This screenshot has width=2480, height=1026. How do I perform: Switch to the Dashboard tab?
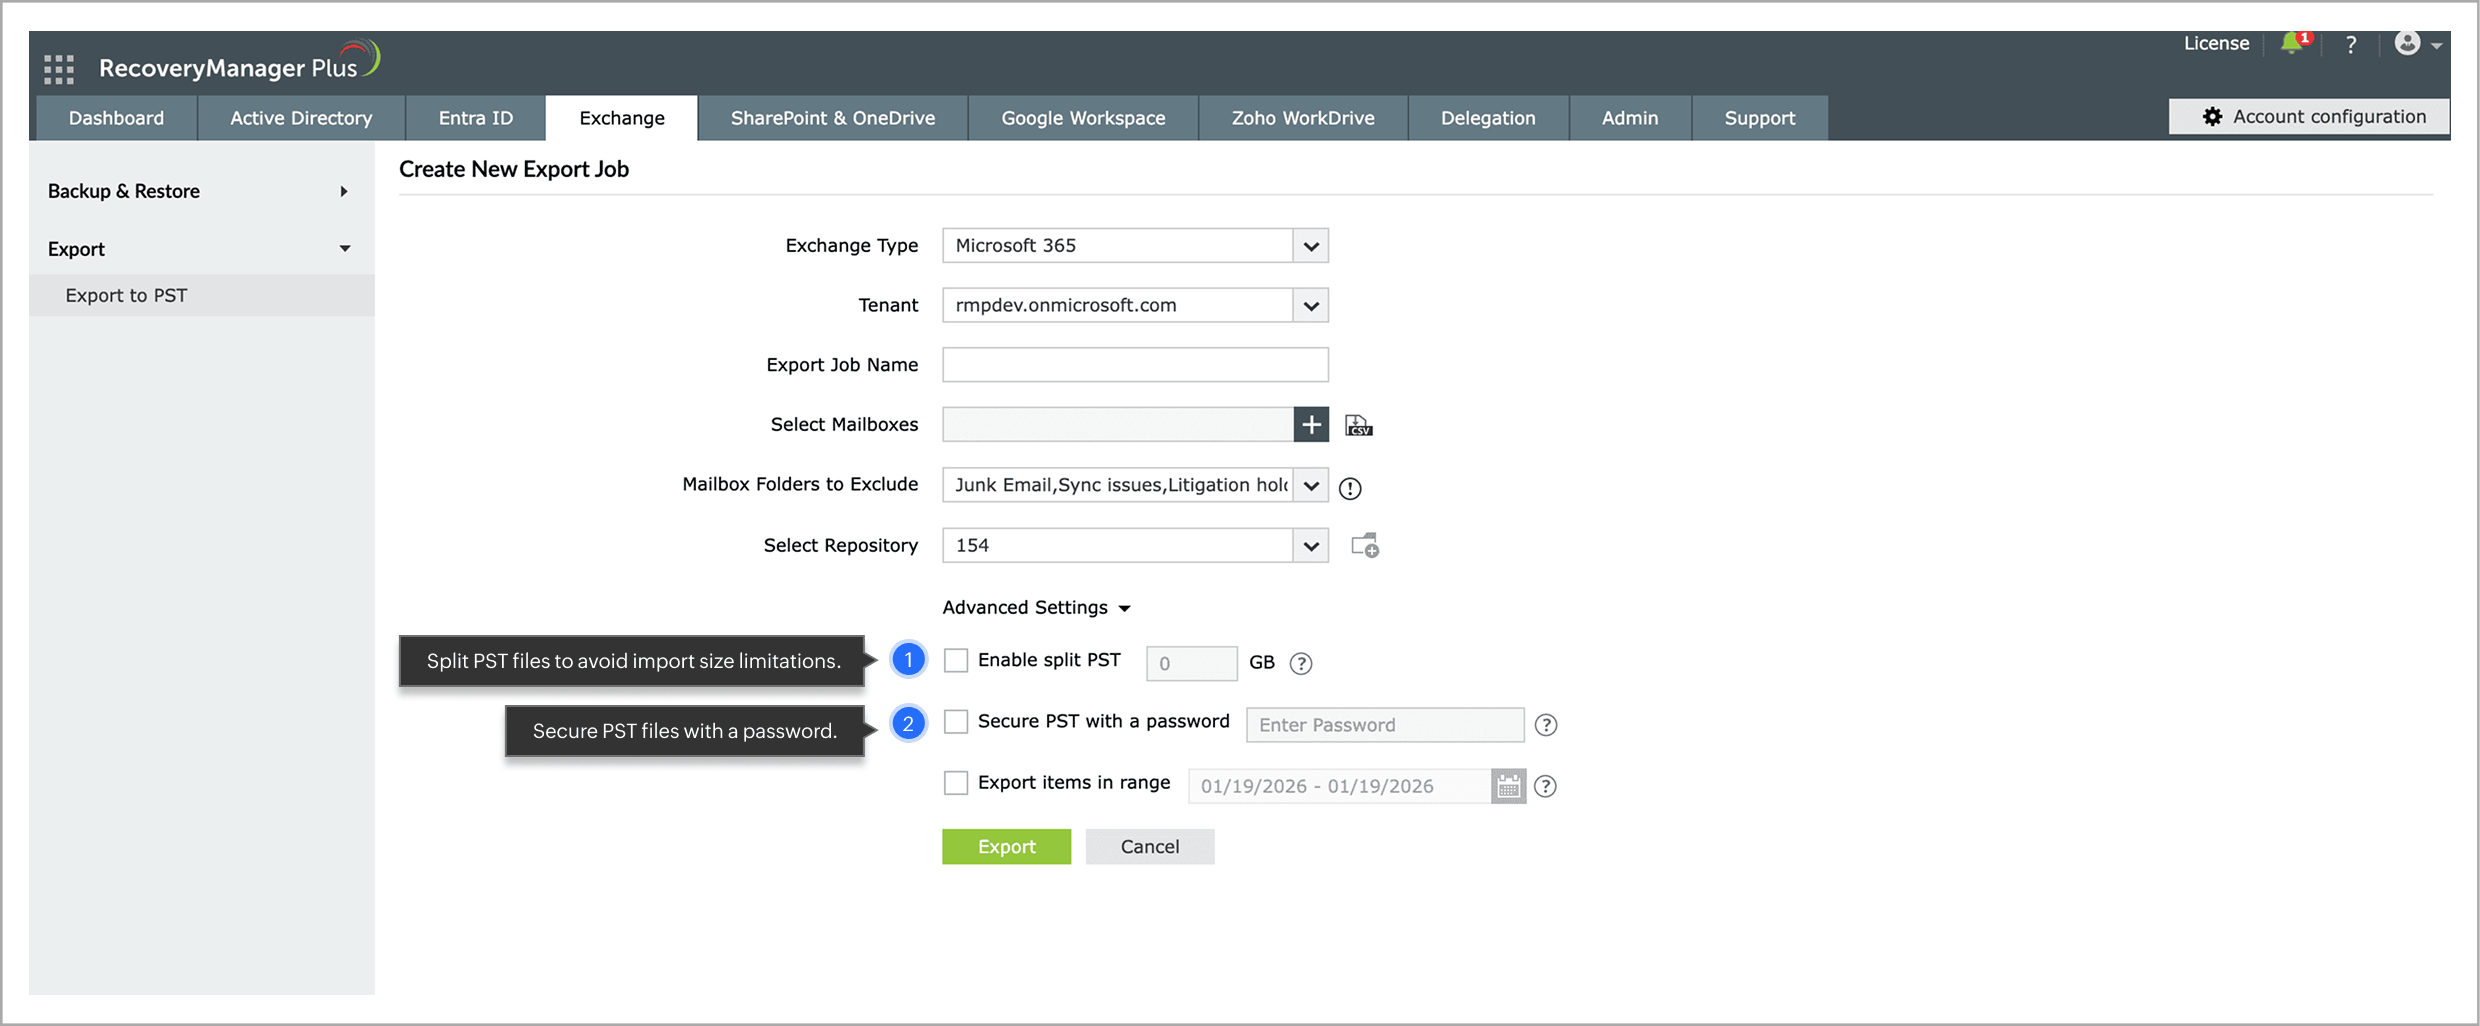pyautogui.click(x=116, y=118)
